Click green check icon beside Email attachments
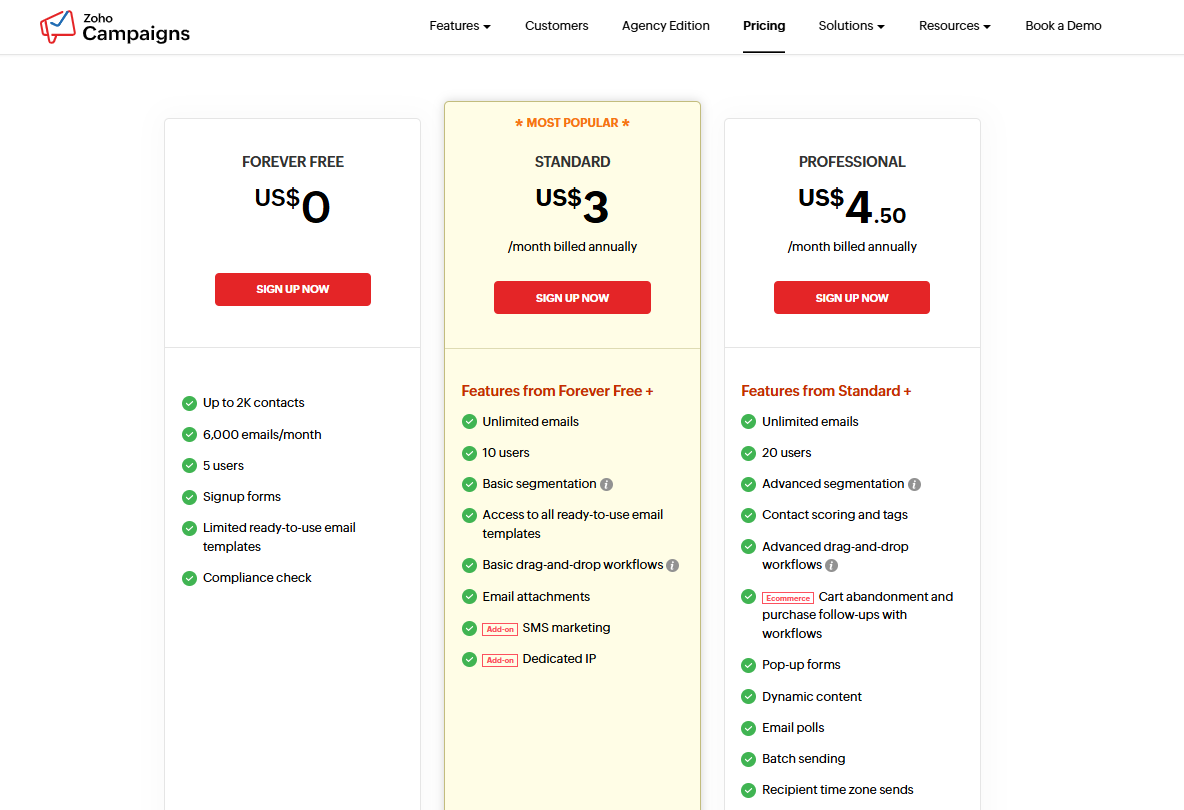1184x810 pixels. [x=469, y=597]
